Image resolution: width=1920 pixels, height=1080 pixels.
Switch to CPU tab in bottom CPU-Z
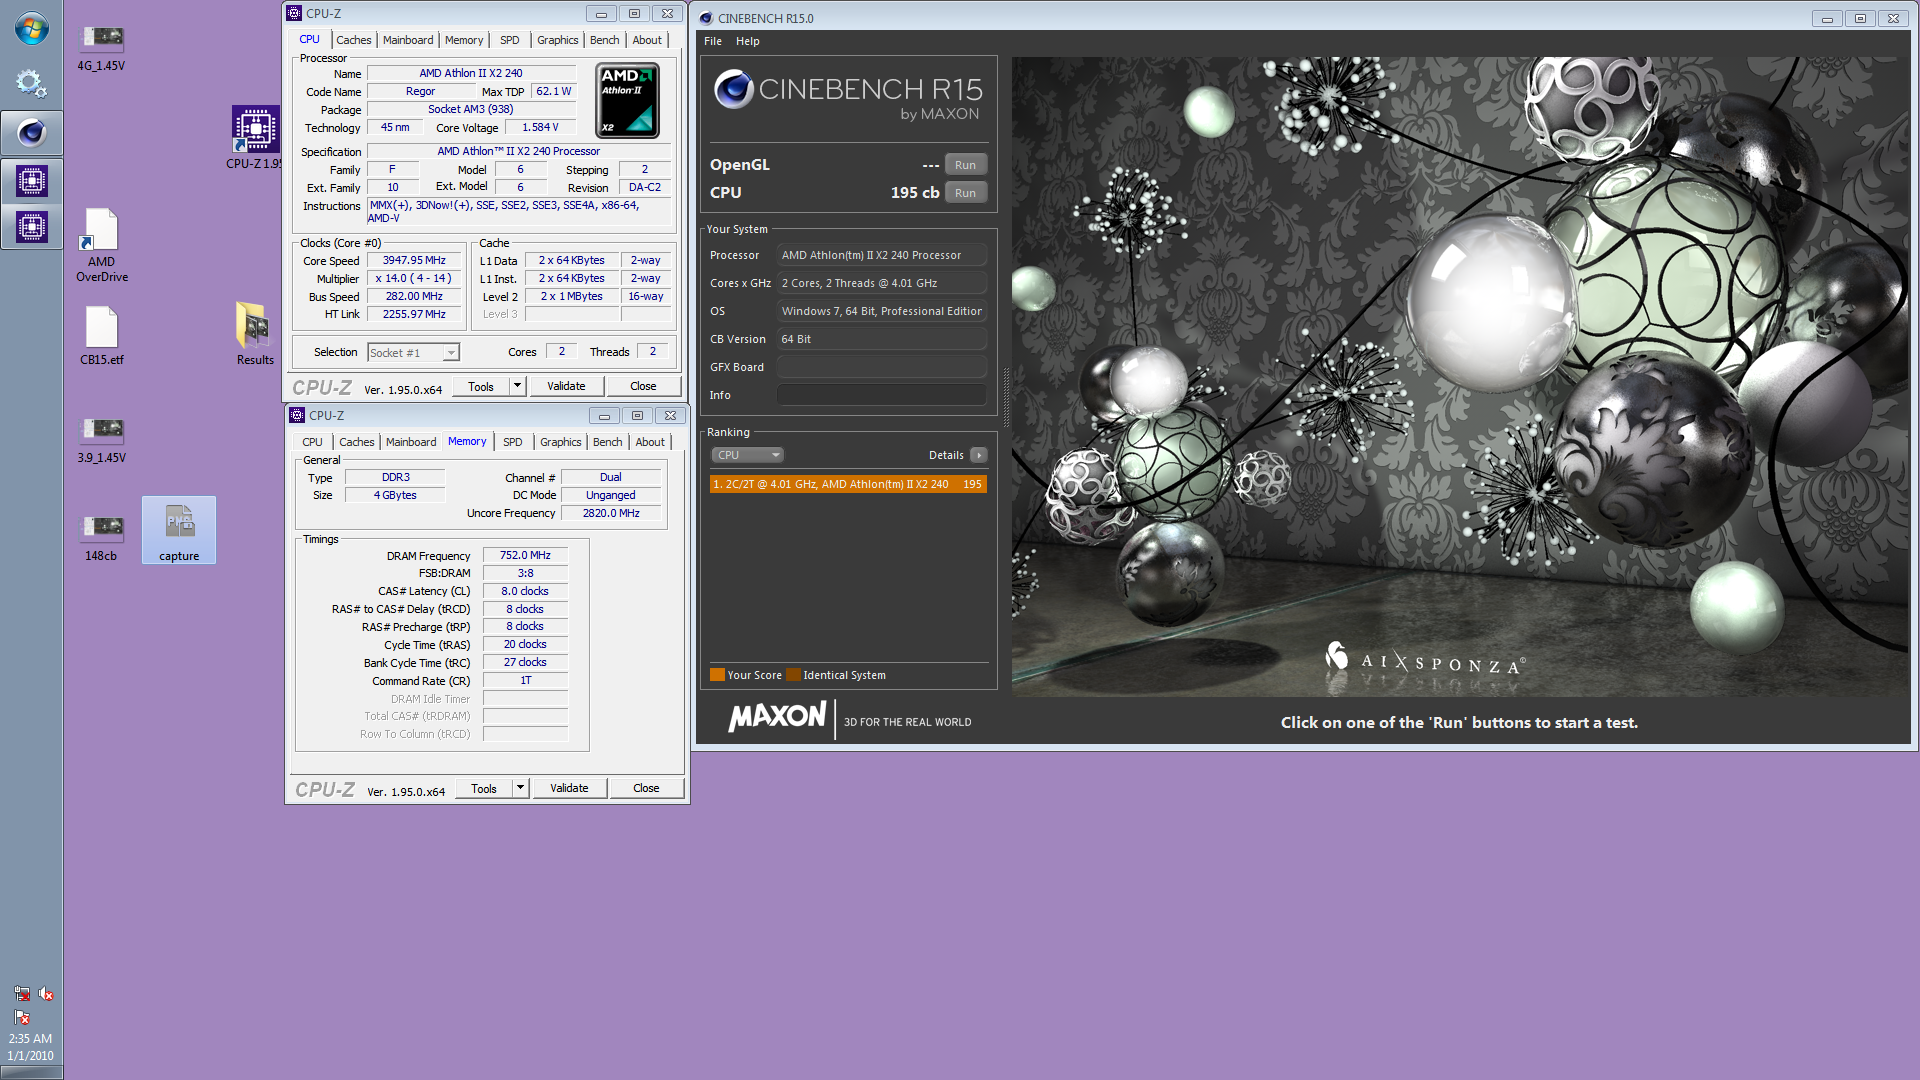(x=313, y=442)
